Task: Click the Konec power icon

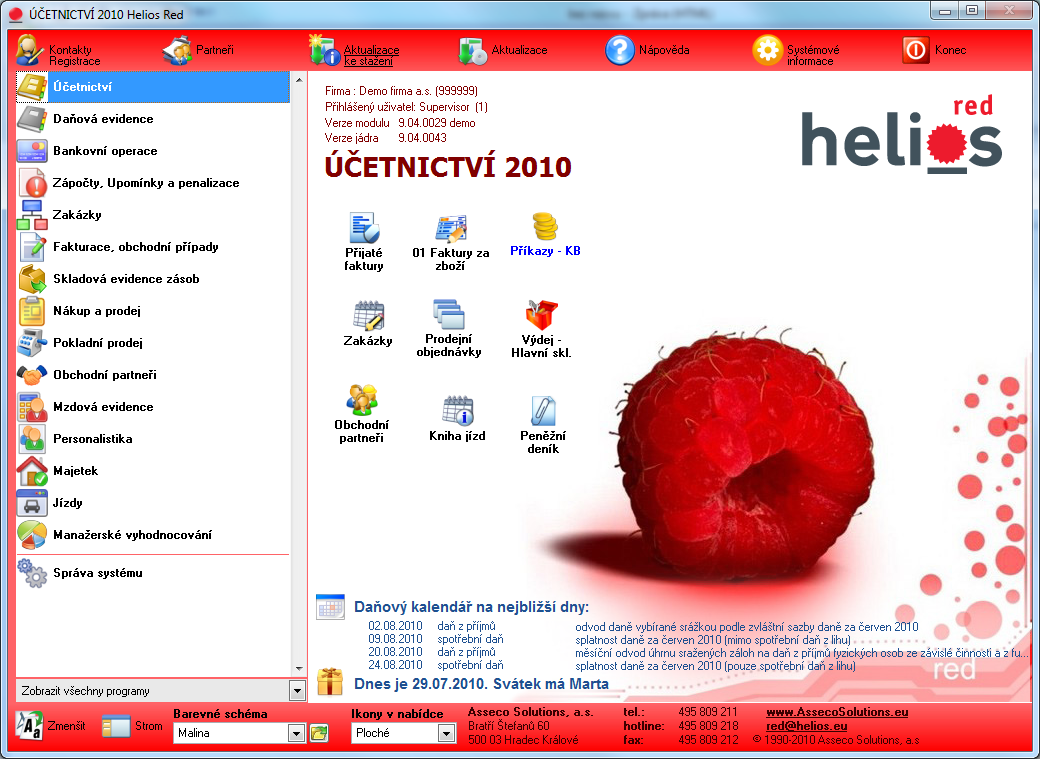Action: [x=916, y=50]
